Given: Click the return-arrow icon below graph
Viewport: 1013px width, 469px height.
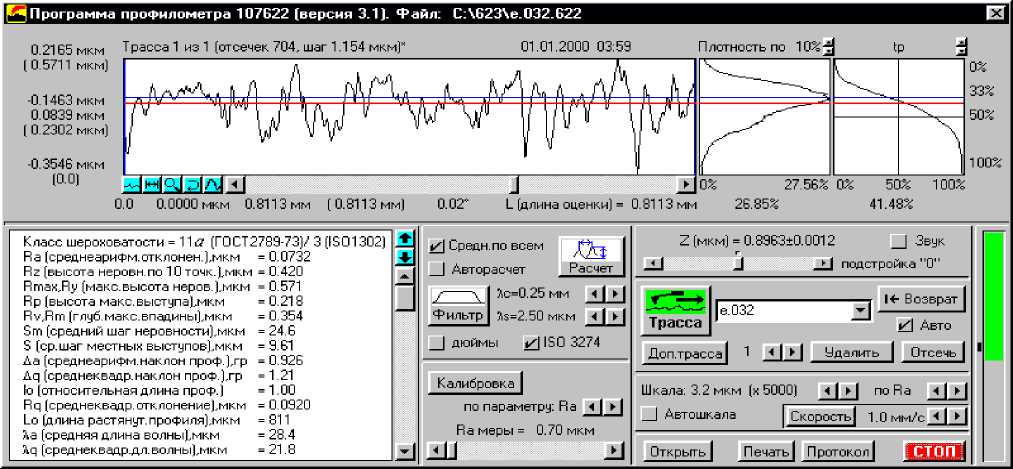Looking at the screenshot, I should point(192,185).
